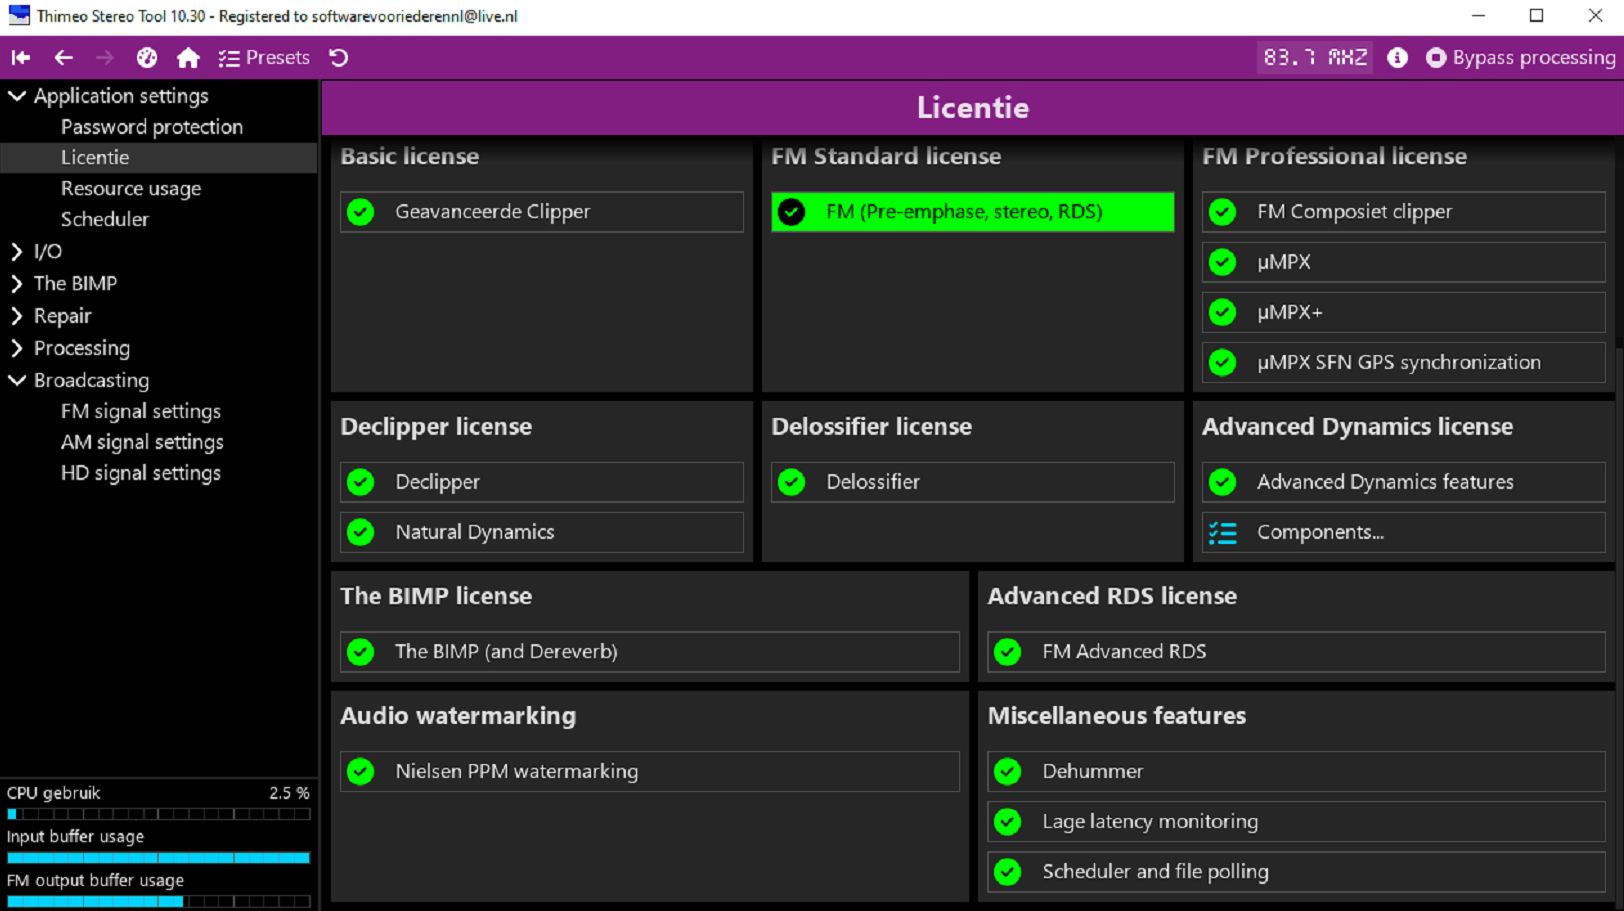
Task: Toggle Declipper checkmark
Action: (x=361, y=482)
